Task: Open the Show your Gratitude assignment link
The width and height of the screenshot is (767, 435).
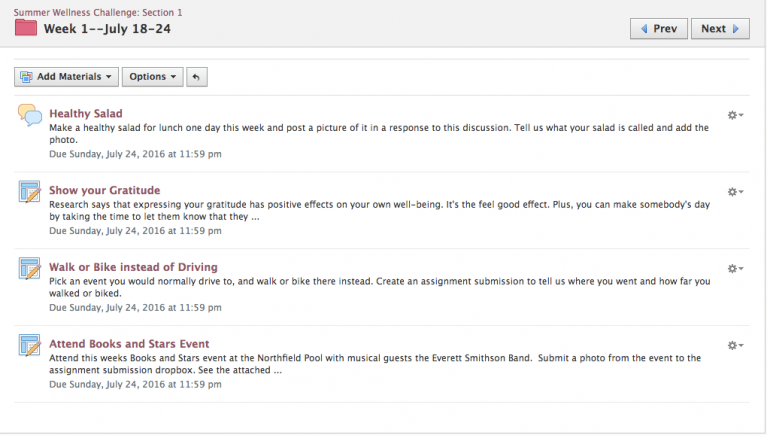Action: click(105, 190)
